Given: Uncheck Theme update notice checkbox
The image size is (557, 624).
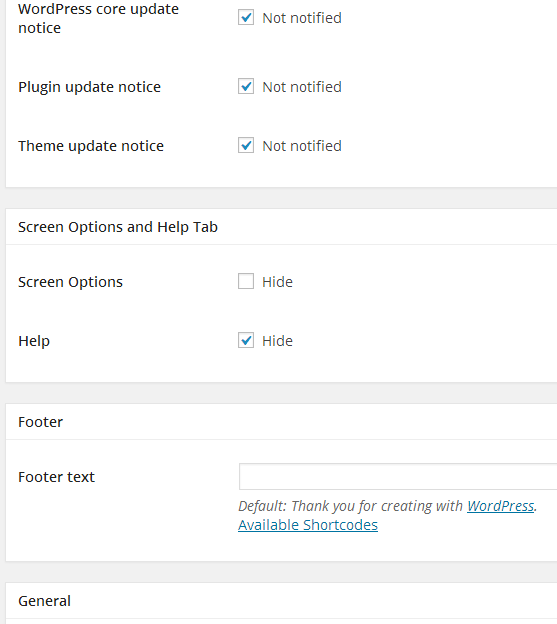Looking at the screenshot, I should (x=246, y=145).
